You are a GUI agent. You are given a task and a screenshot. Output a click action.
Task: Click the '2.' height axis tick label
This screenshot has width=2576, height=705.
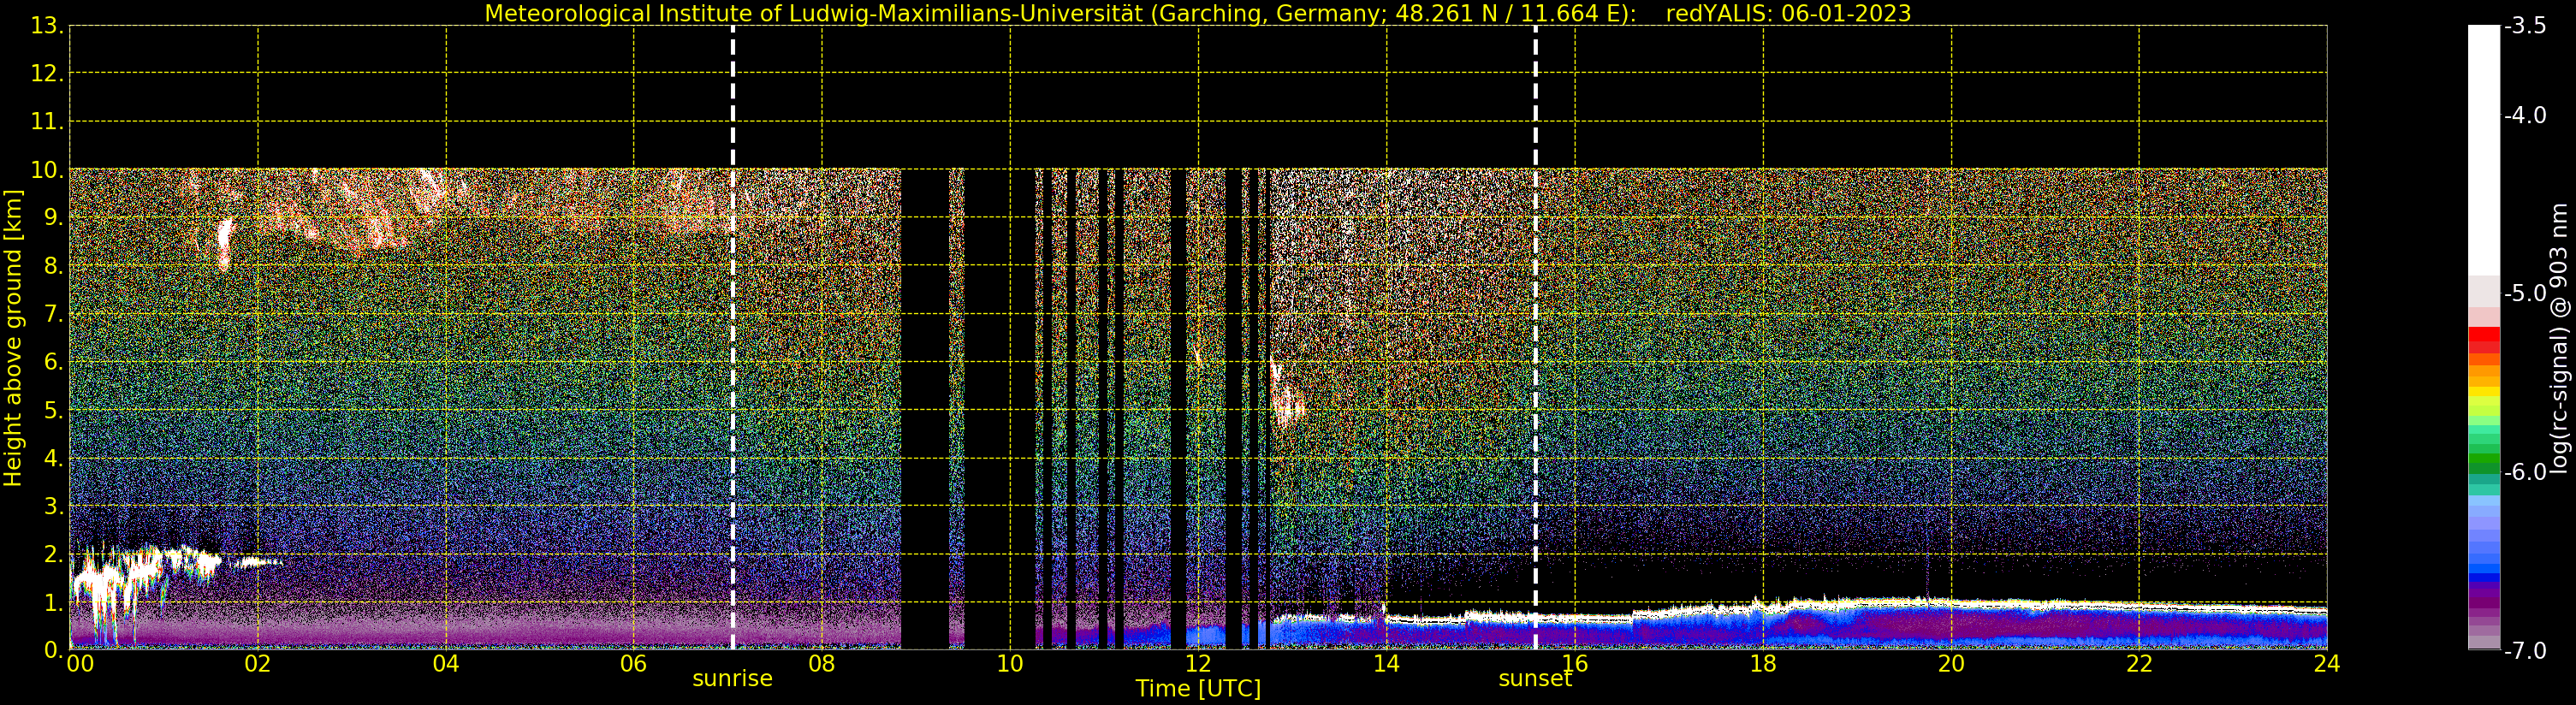[x=54, y=554]
